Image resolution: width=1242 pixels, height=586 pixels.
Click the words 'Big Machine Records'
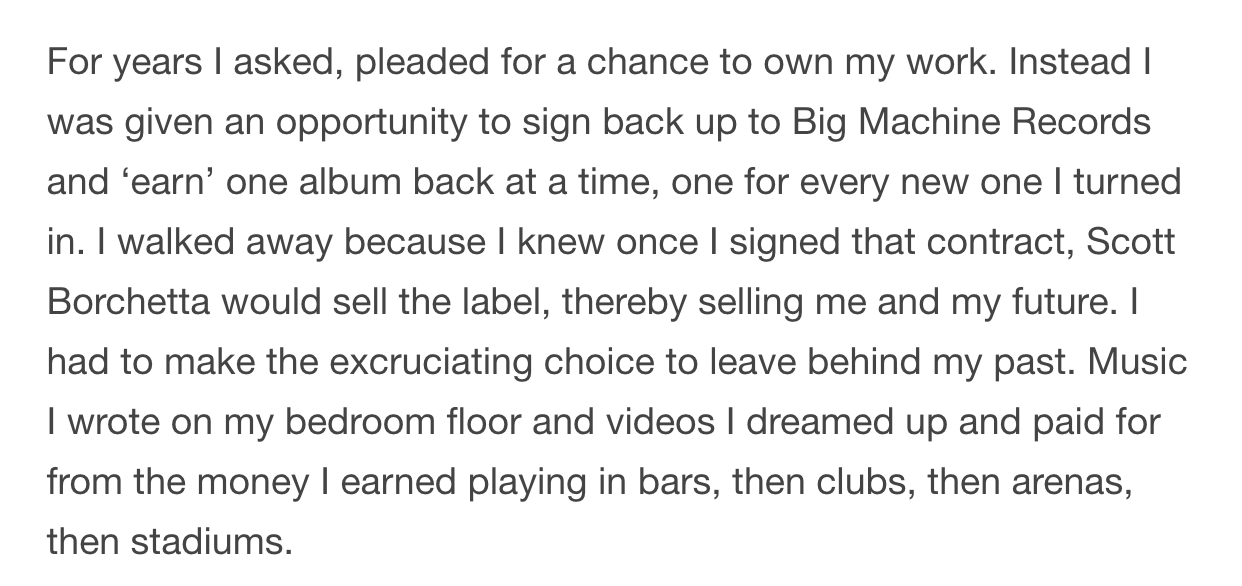972,123
